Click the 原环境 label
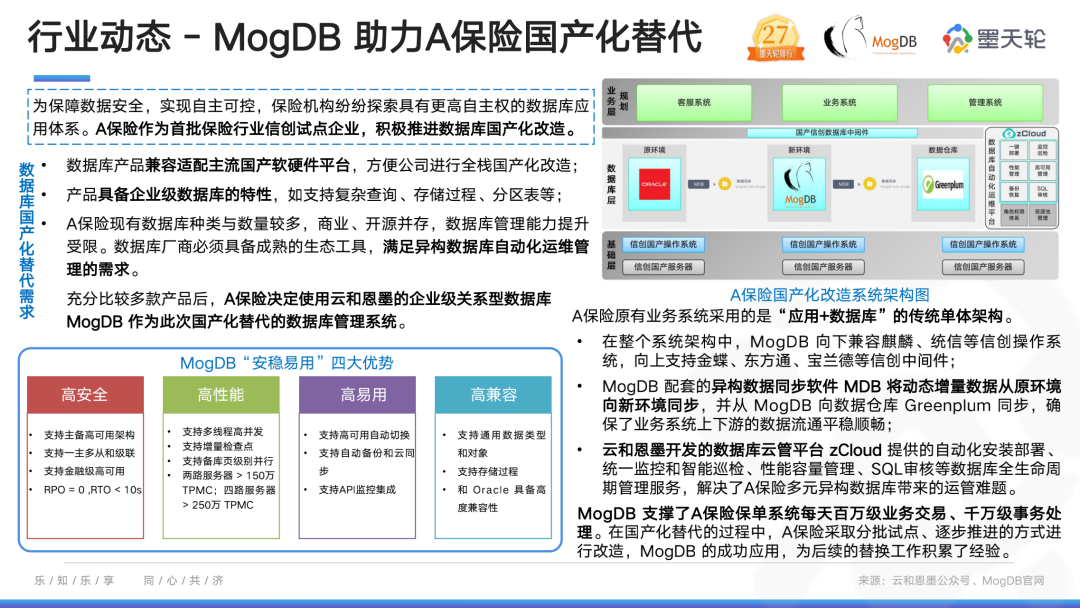 [654, 149]
